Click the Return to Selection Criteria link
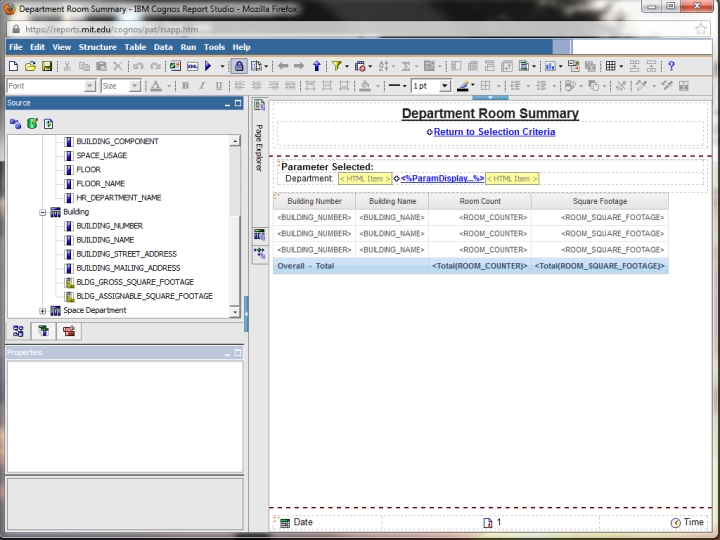This screenshot has height=540, width=720. coord(494,132)
